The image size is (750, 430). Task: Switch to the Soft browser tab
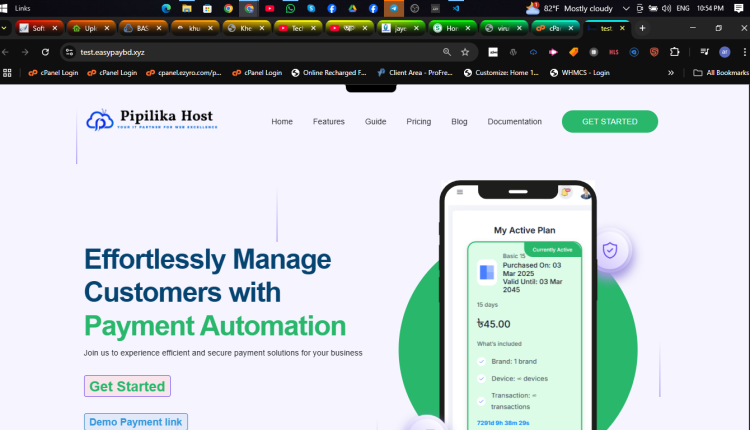(x=38, y=28)
